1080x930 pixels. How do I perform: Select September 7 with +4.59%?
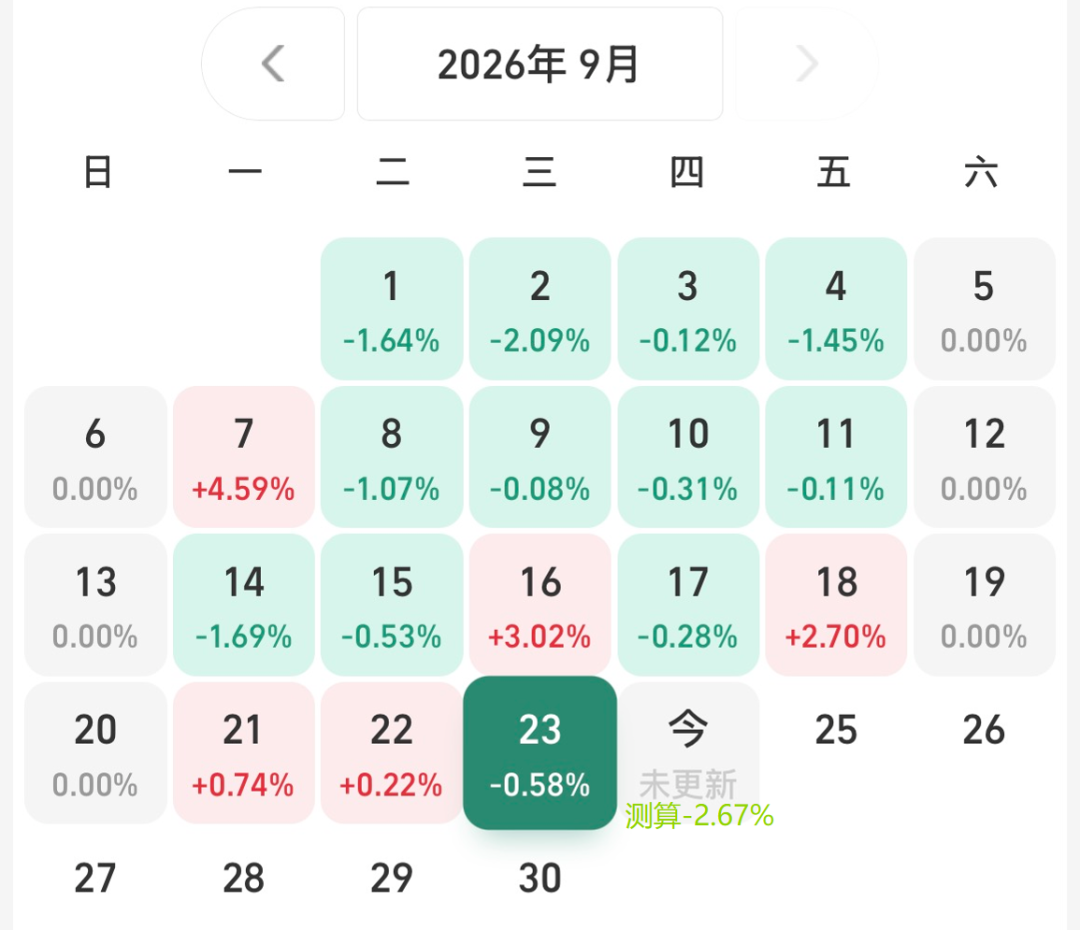pyautogui.click(x=244, y=457)
